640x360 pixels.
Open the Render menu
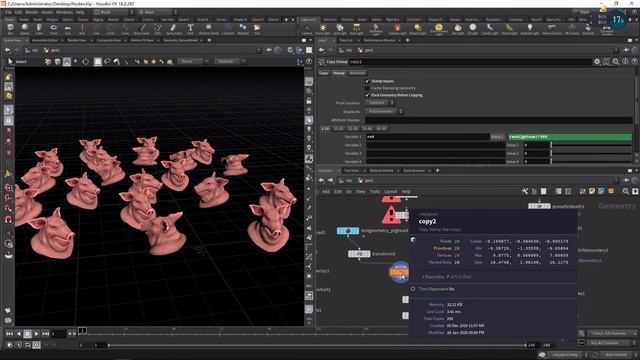pos(31,12)
